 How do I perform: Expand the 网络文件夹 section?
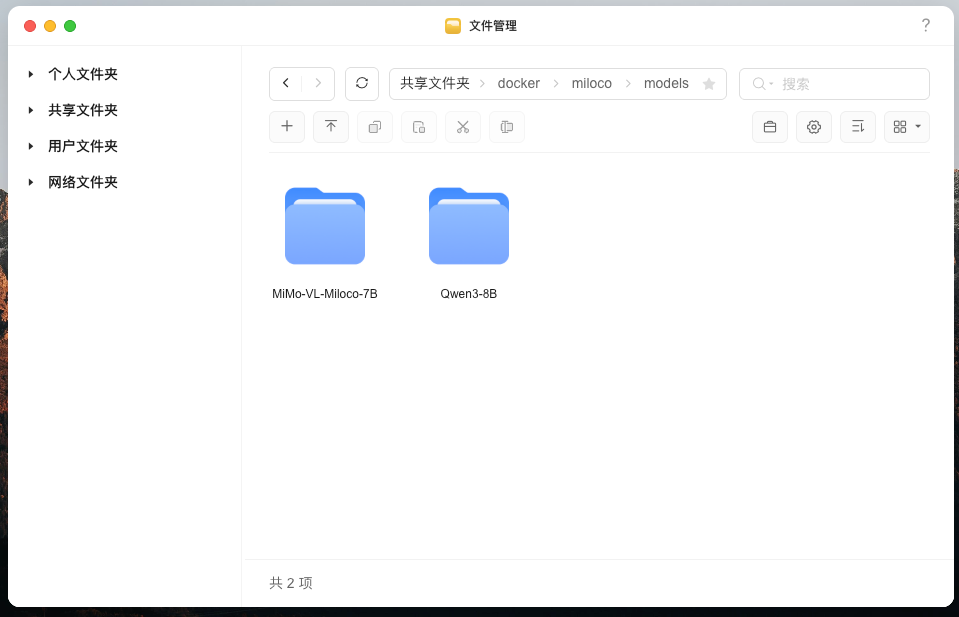point(31,182)
